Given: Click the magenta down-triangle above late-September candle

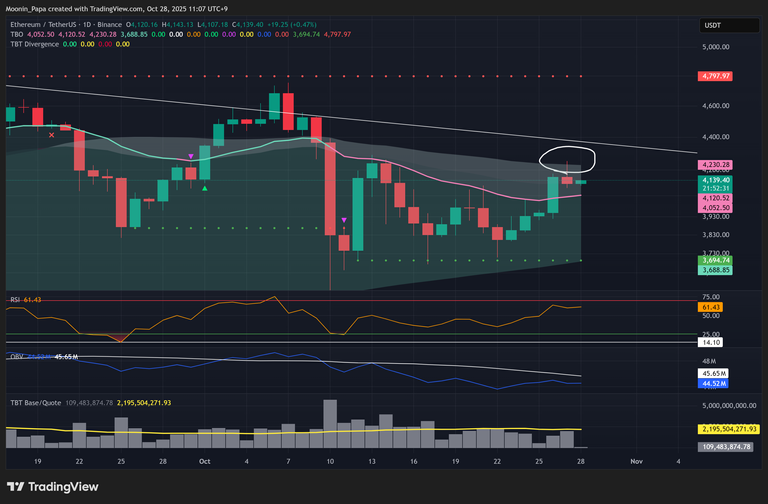Looking at the screenshot, I should [x=191, y=156].
